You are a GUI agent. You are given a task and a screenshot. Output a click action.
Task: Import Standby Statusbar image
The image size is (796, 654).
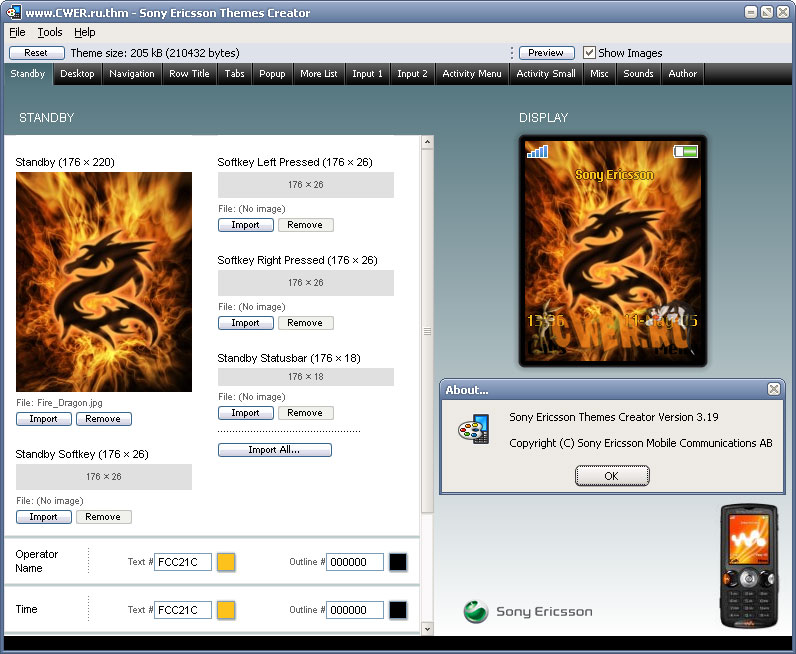tap(246, 413)
